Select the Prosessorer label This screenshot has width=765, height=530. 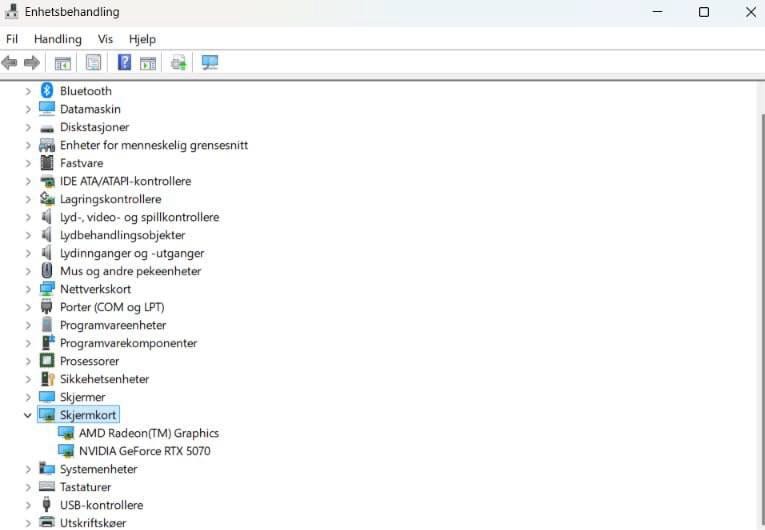coord(90,361)
